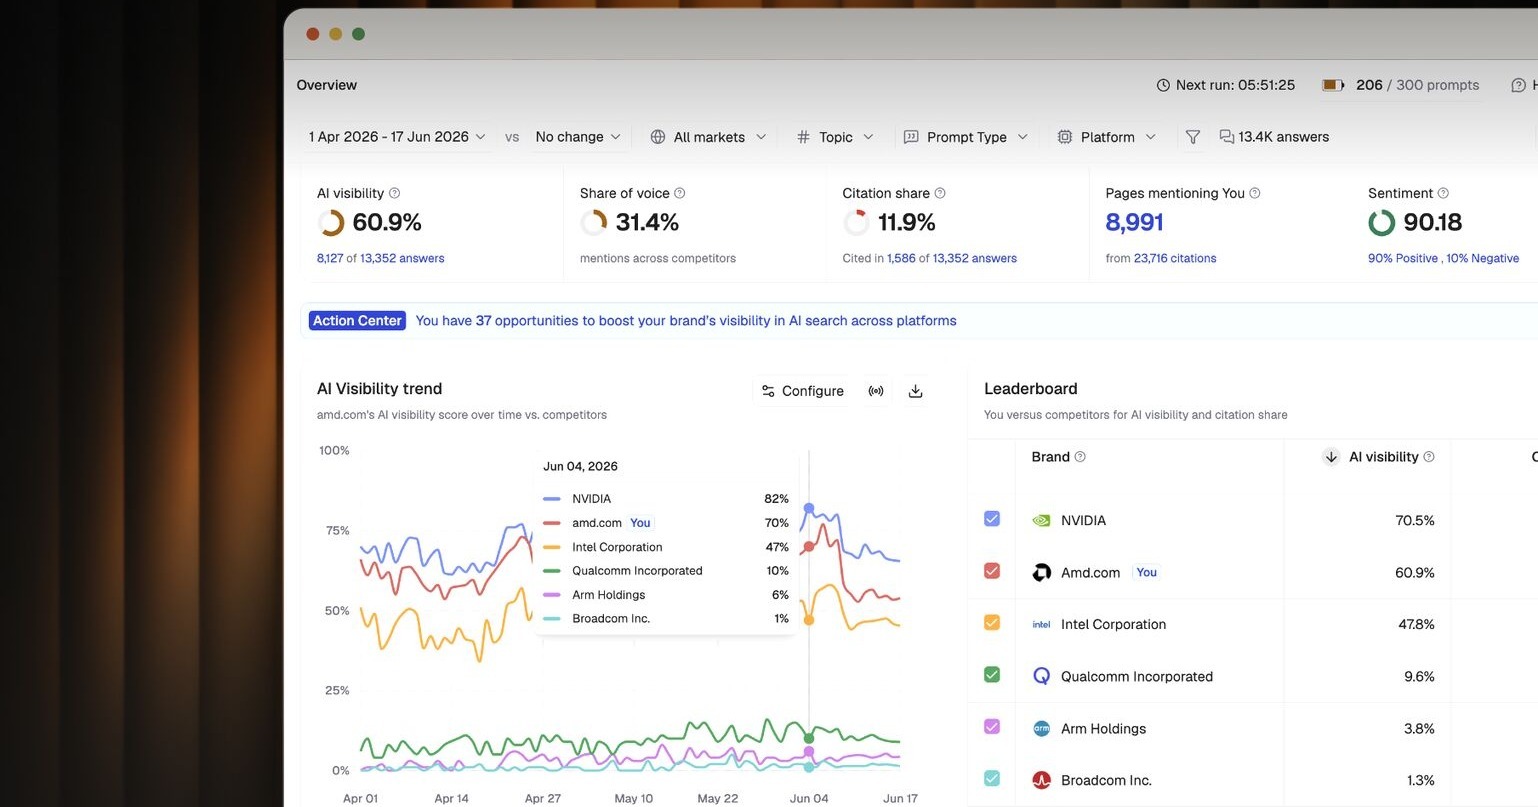Screen dimensions: 1538x807
Task: Click the info icon beside Brand column header
Action: tap(1080, 457)
